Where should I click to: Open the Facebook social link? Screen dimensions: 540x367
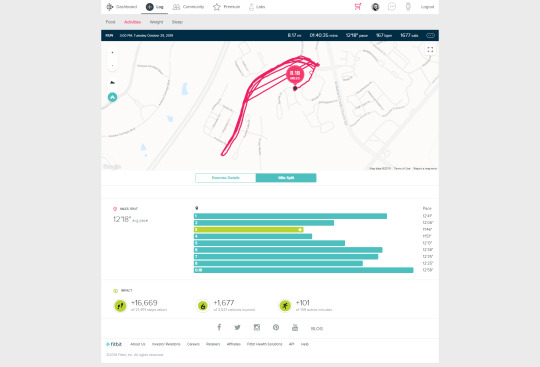[219, 327]
